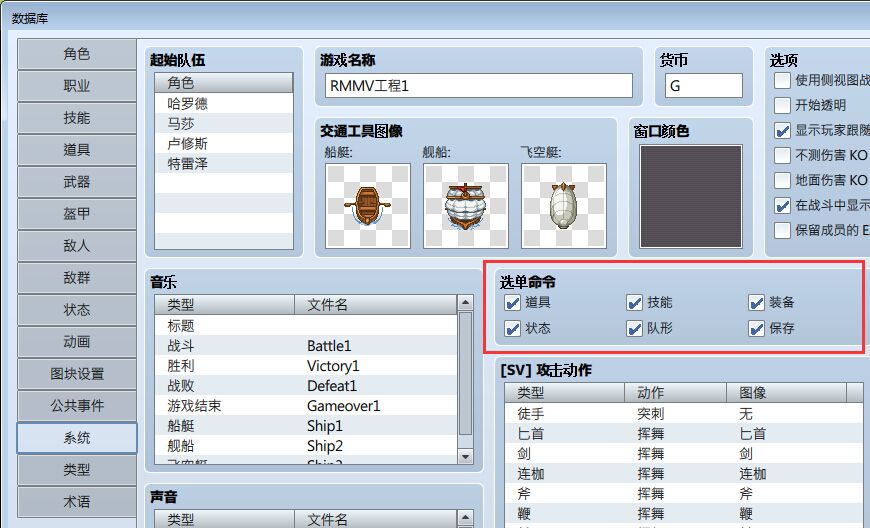Select the 船艇 boat vehicle image
The image size is (870, 528).
(367, 206)
